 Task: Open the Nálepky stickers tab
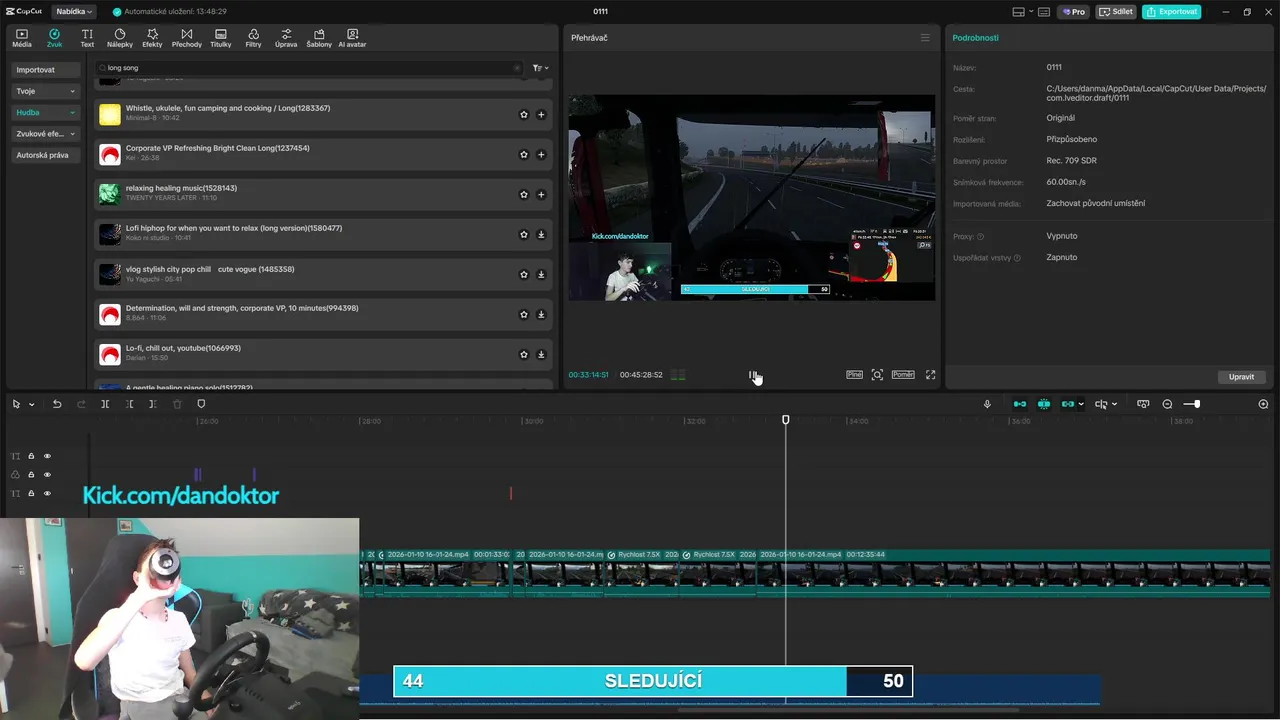120,38
